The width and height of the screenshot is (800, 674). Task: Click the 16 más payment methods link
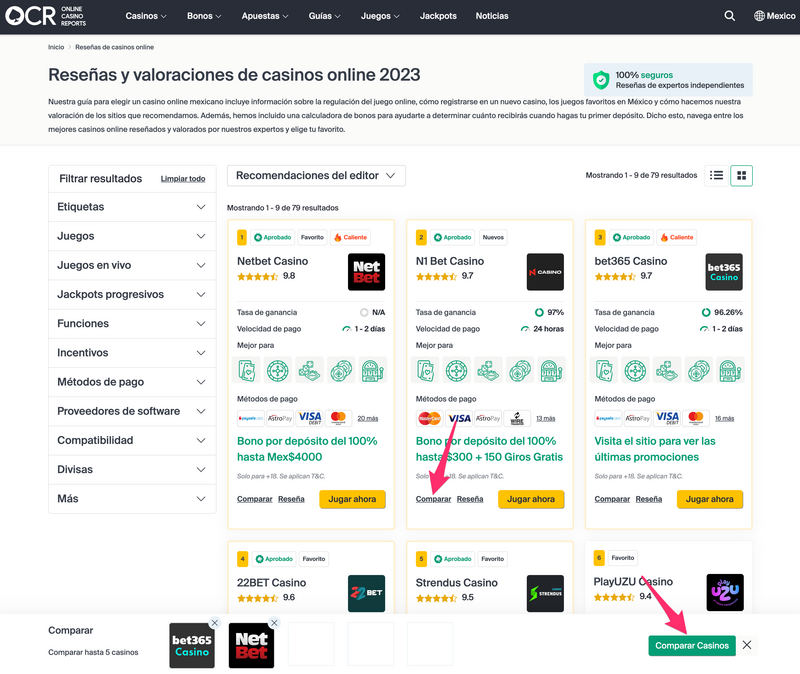[x=724, y=418]
